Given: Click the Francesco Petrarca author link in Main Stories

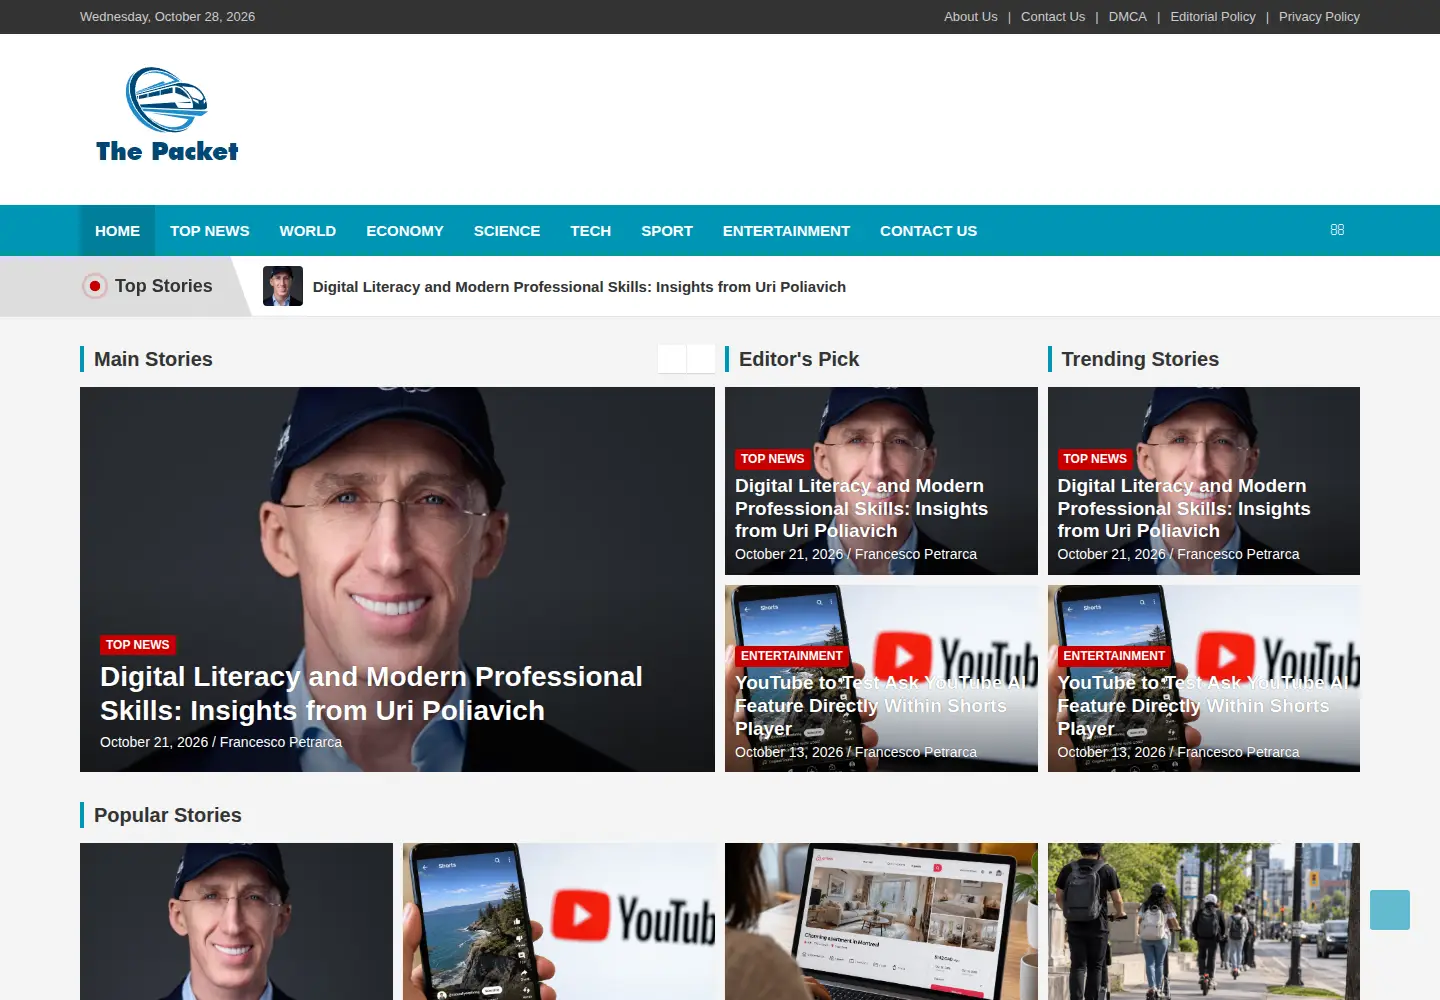Looking at the screenshot, I should (281, 742).
